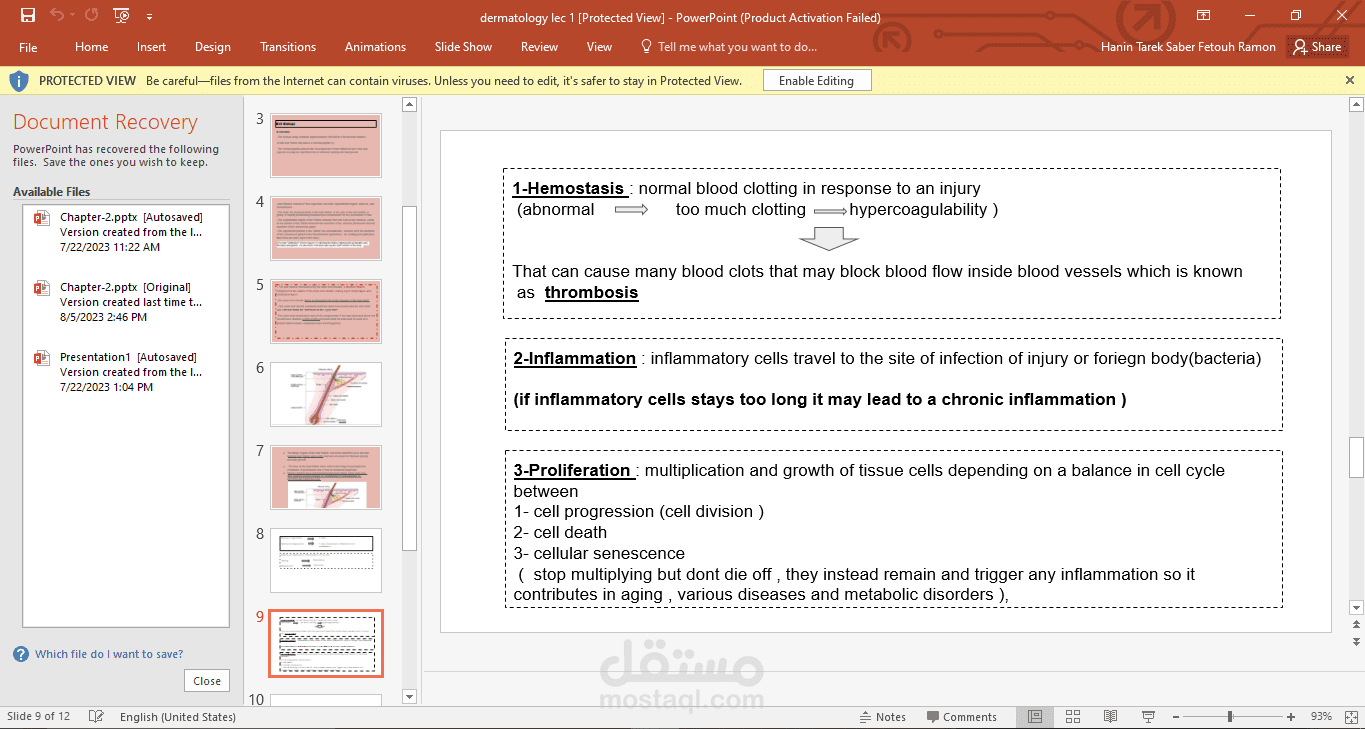
Task: Select Chapter-2.pptx [Autosaved] recovered file
Action: (126, 232)
